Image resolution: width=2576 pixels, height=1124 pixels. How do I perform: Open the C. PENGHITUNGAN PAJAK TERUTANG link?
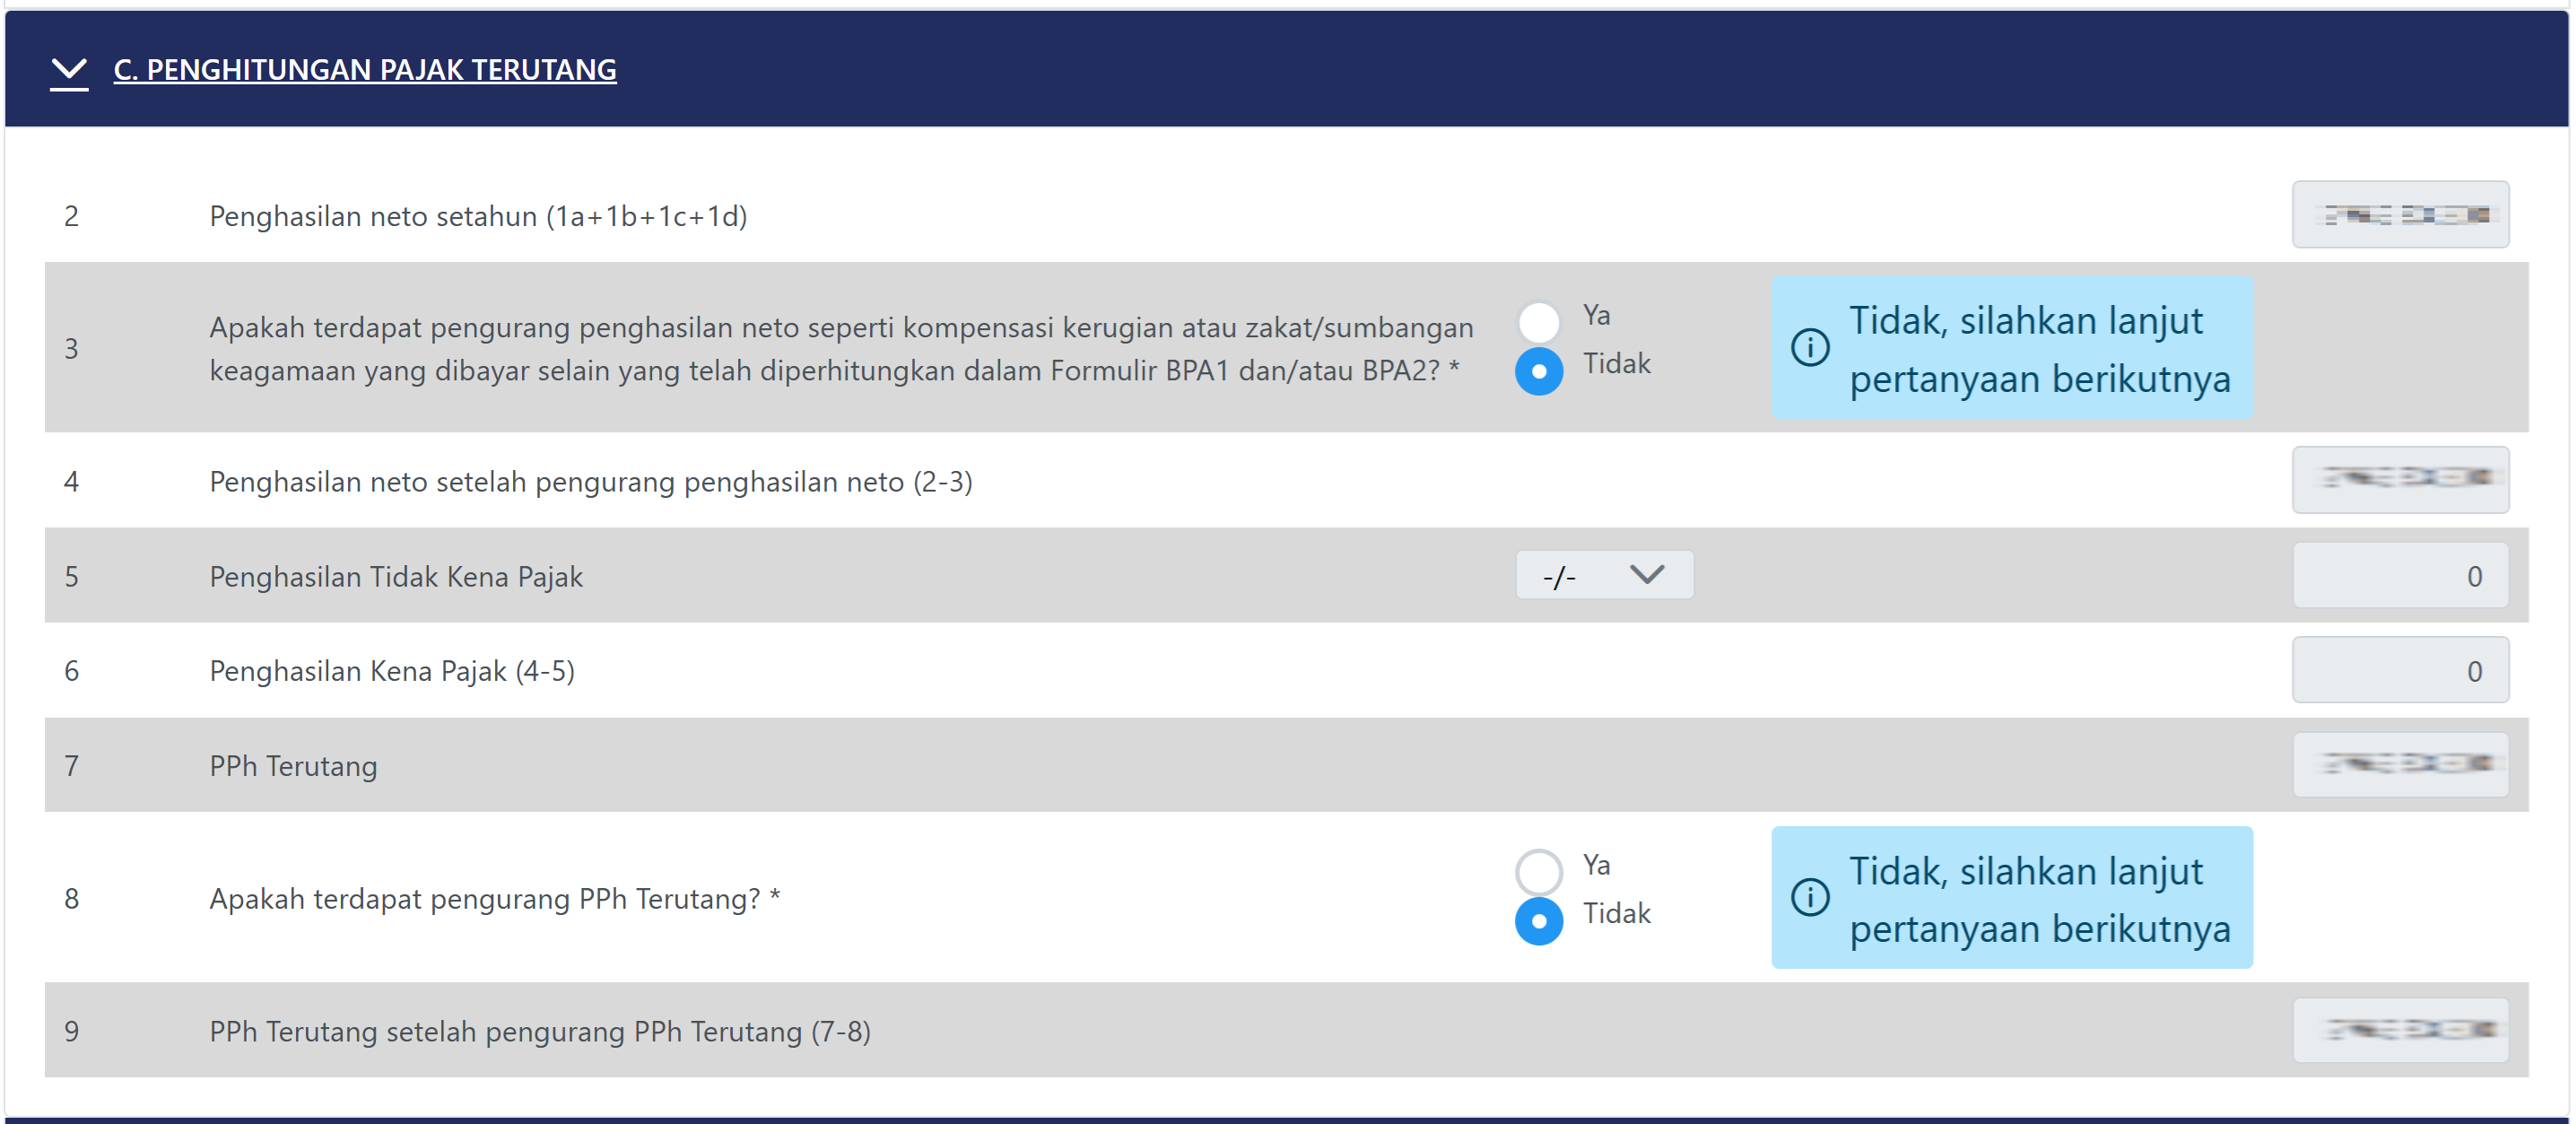[x=364, y=70]
